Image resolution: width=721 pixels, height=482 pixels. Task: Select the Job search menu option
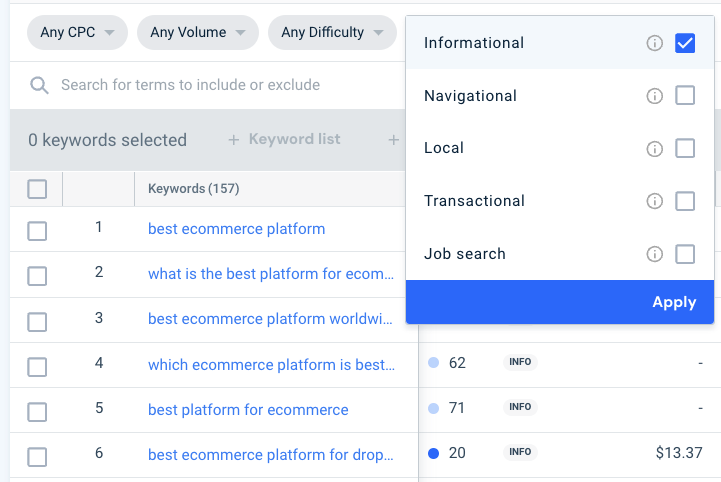[x=560, y=253]
